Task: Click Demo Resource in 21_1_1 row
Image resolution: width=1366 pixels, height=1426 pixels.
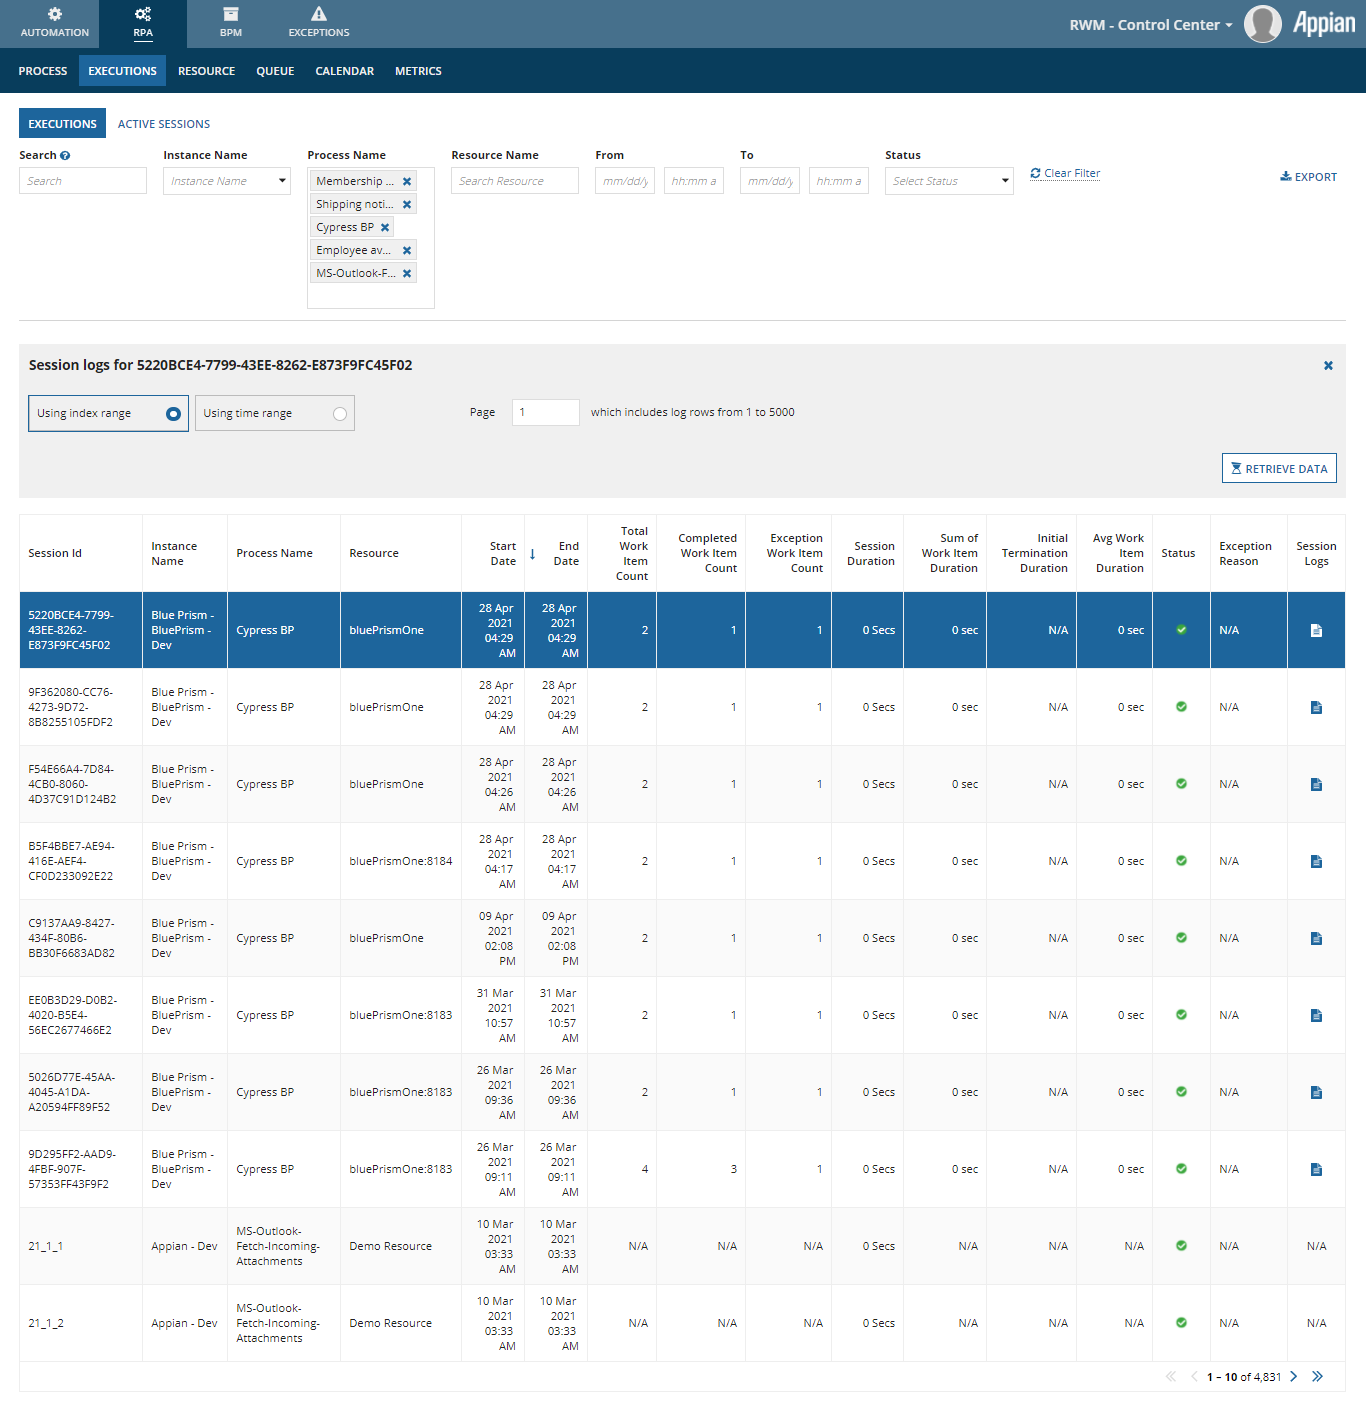Action: point(390,1246)
